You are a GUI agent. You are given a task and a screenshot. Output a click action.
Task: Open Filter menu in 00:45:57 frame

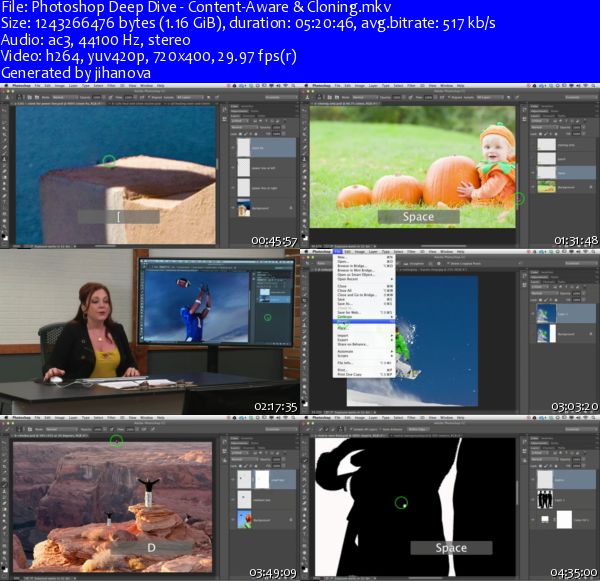[111, 86]
